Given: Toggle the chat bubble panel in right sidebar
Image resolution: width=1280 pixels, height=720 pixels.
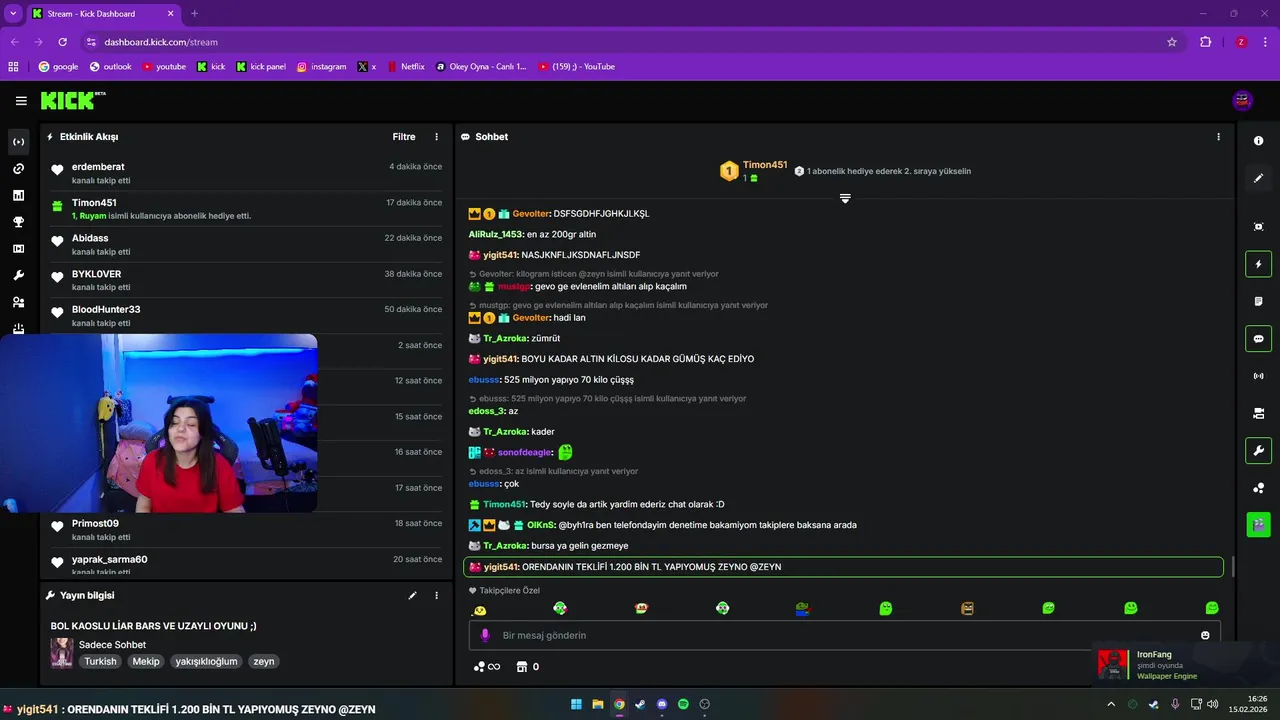Looking at the screenshot, I should pos(1258,339).
